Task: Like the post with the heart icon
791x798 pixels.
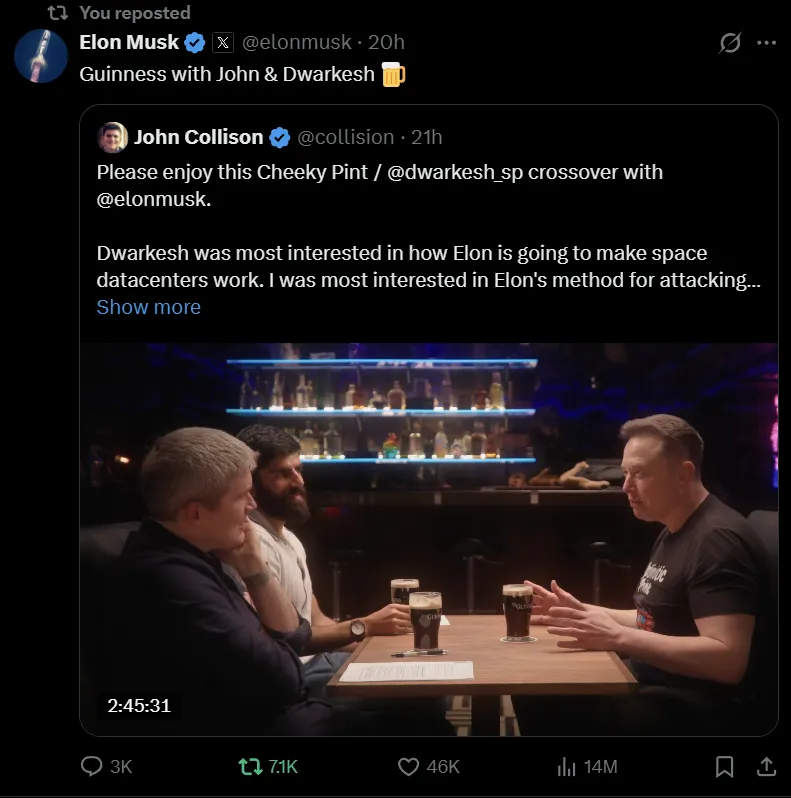Action: click(x=408, y=766)
